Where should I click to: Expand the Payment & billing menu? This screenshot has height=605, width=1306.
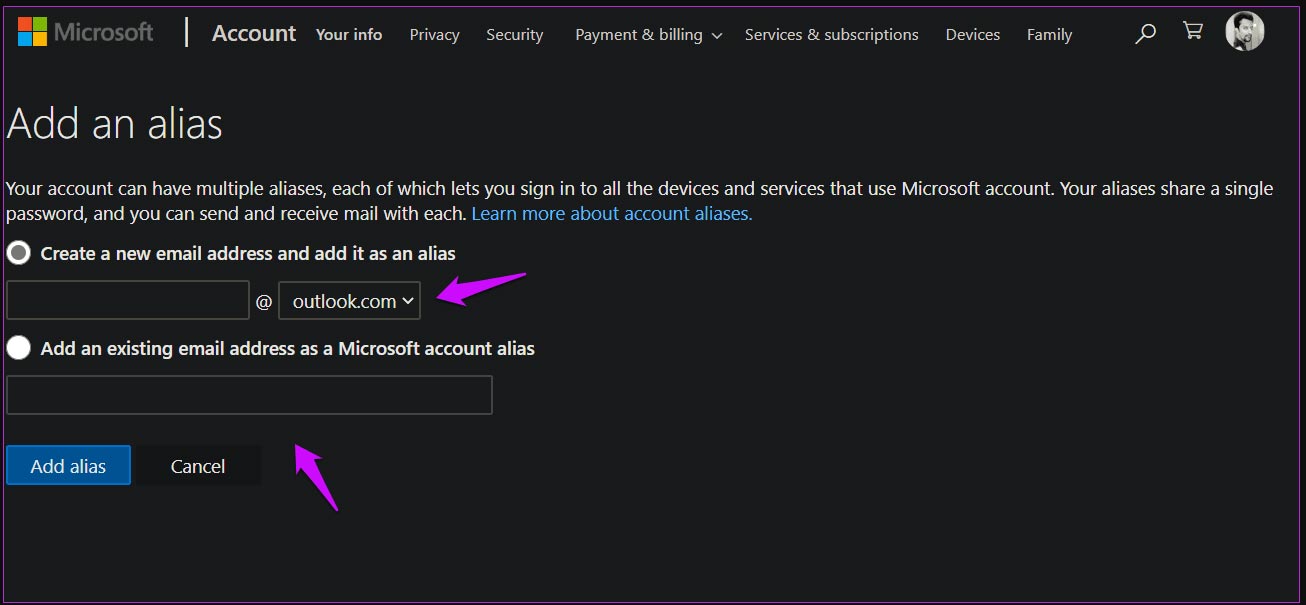click(648, 34)
